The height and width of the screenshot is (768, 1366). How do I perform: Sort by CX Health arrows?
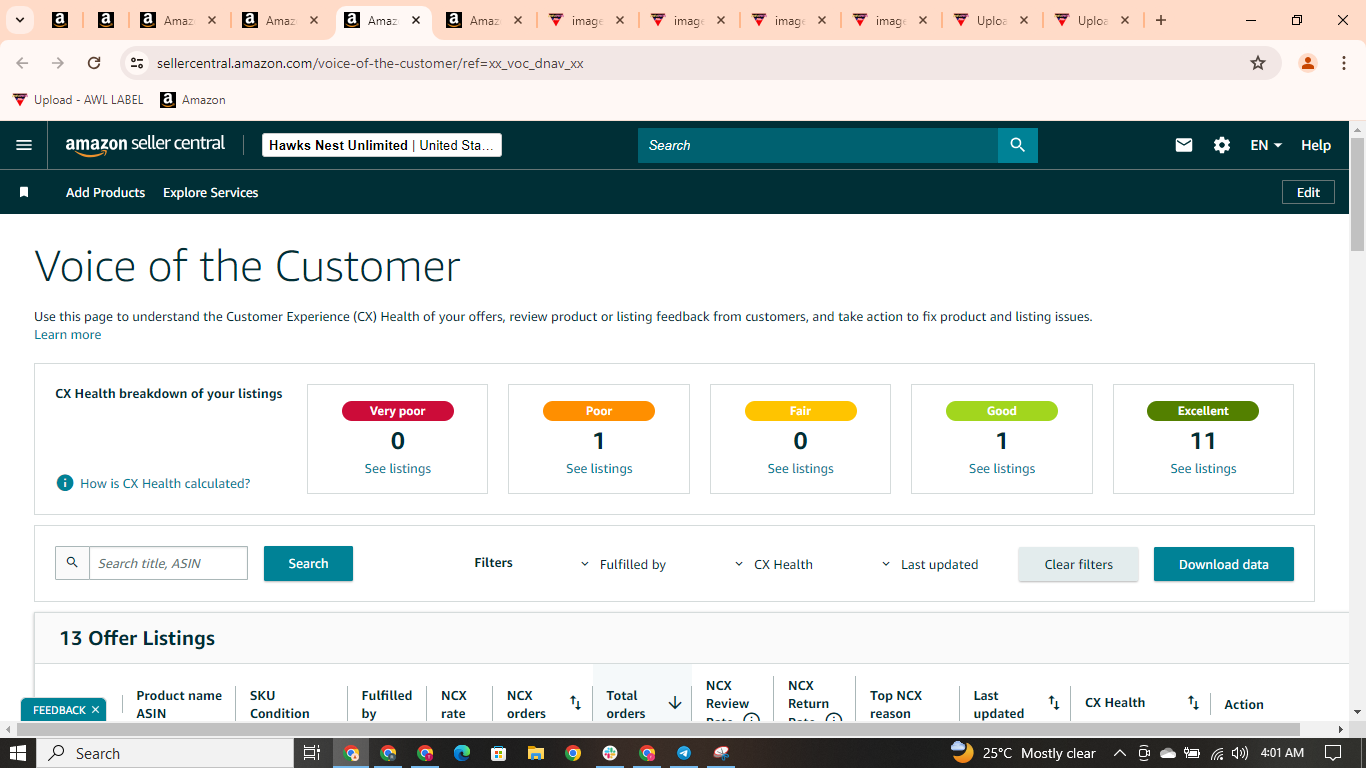(1193, 703)
